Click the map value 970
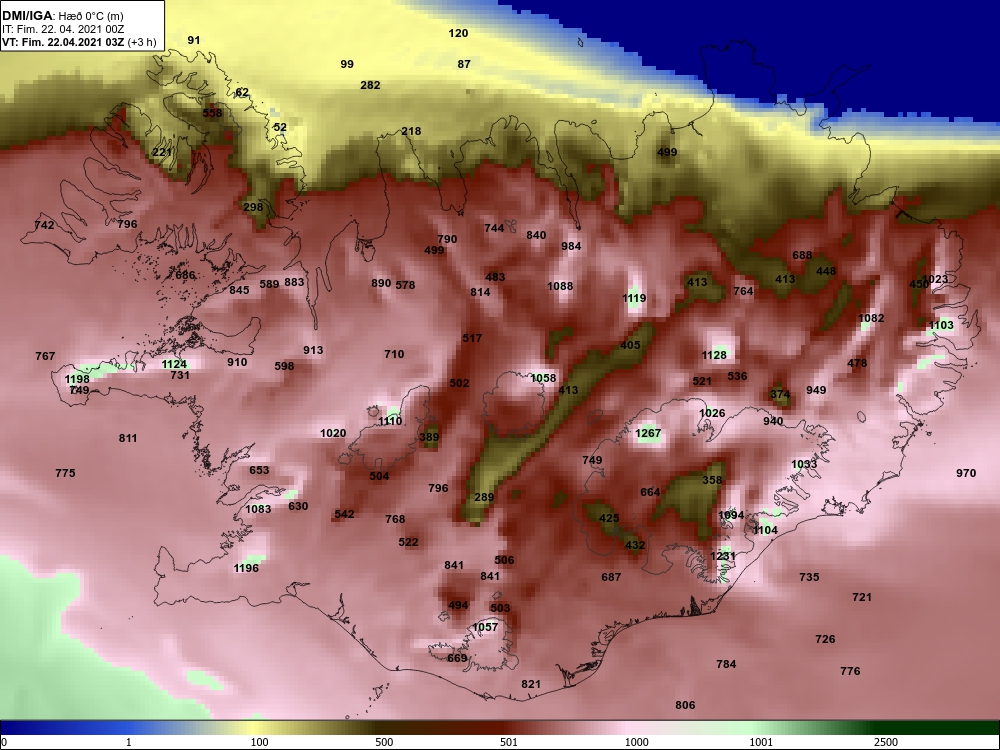This screenshot has height=750, width=1000. 966,473
